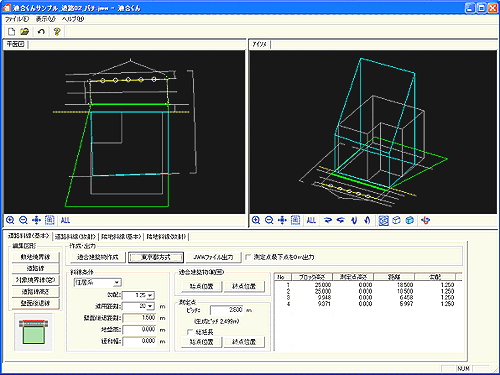Click the 道路線 button
This screenshot has height=375, width=500.
point(35,268)
